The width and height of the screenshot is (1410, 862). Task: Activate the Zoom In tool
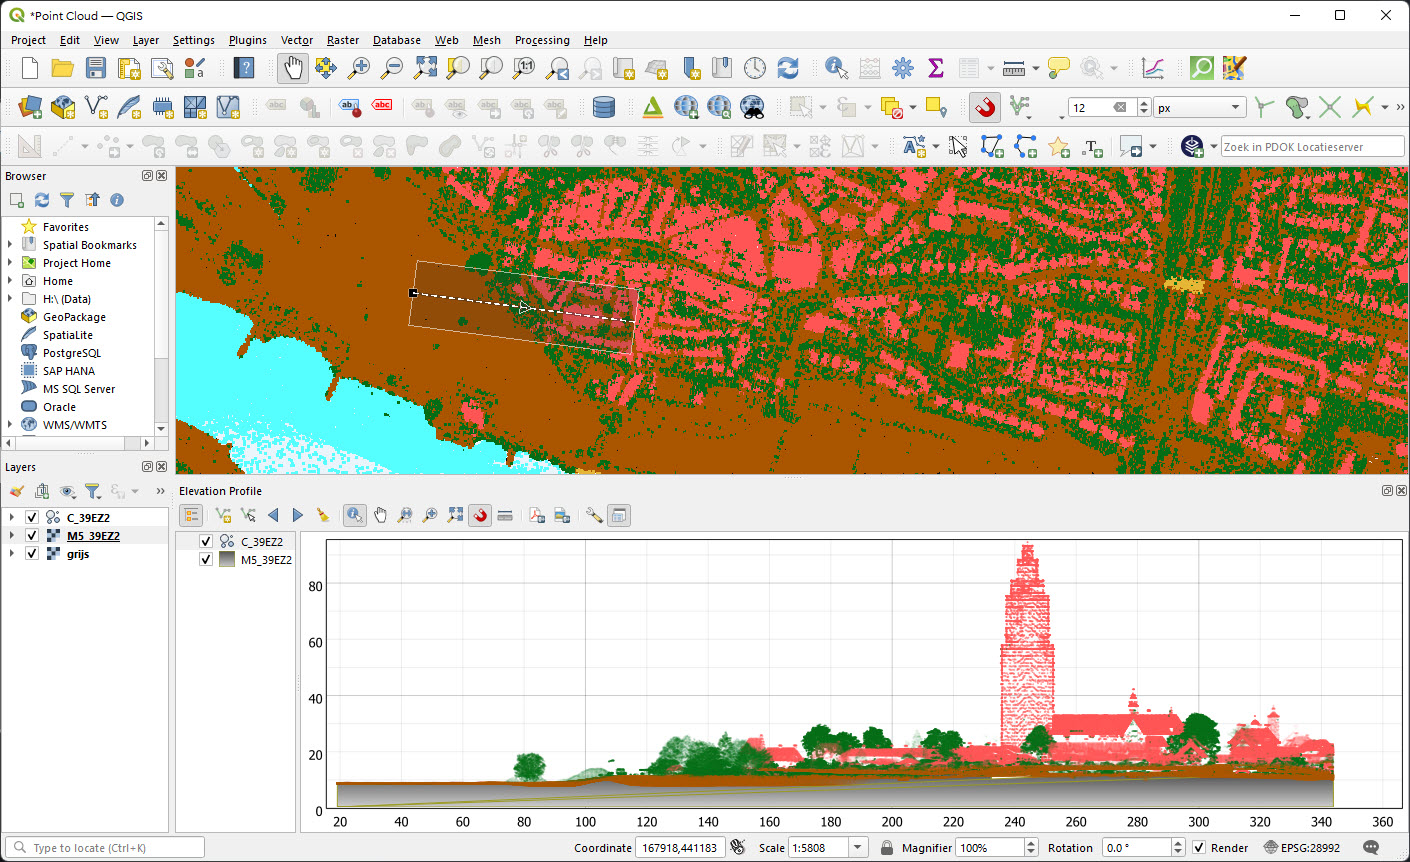[360, 68]
